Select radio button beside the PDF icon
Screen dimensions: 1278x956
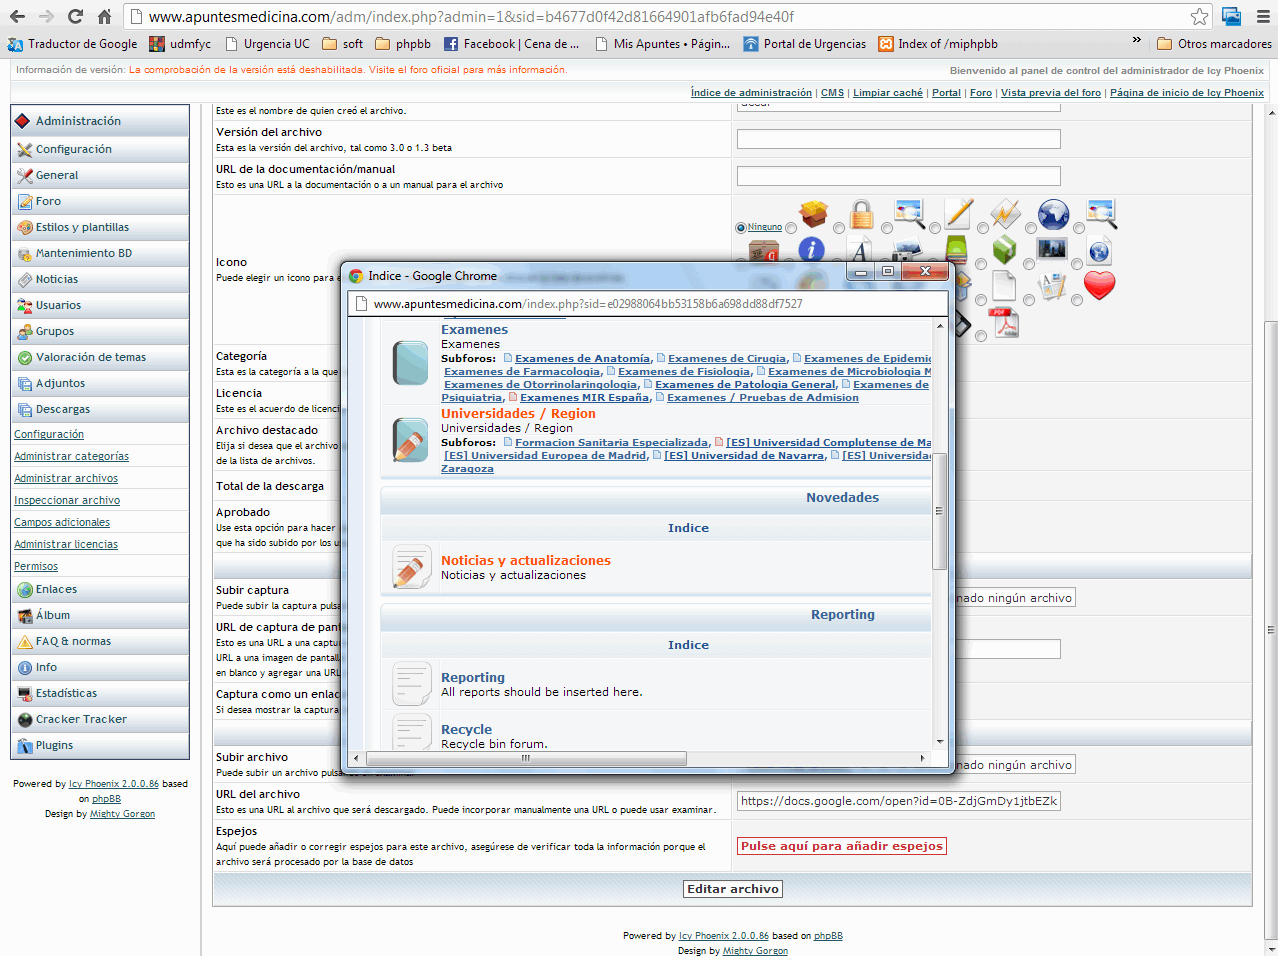pyautogui.click(x=981, y=336)
